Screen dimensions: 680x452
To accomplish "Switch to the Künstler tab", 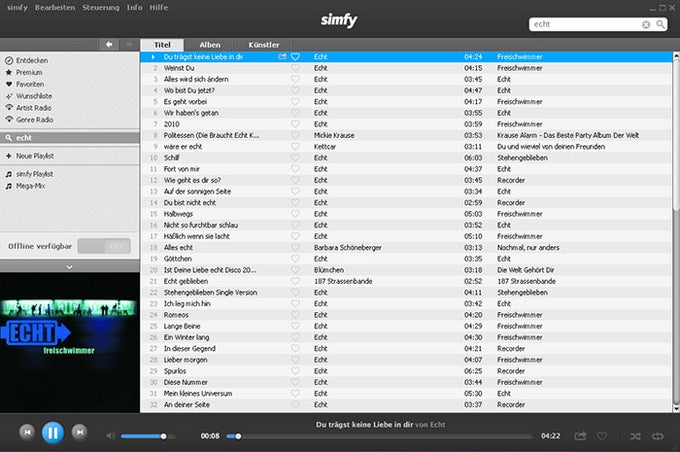I will (x=264, y=45).
